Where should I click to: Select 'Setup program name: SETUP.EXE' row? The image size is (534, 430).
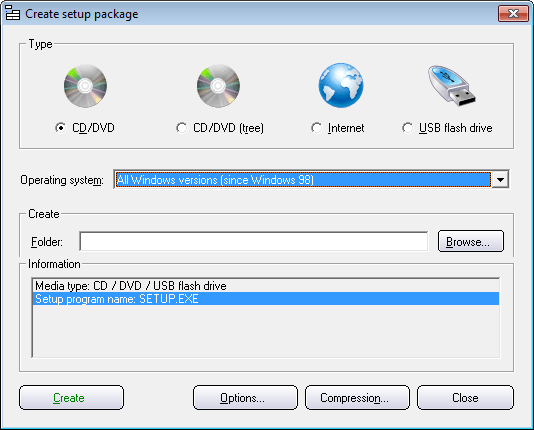(x=266, y=299)
